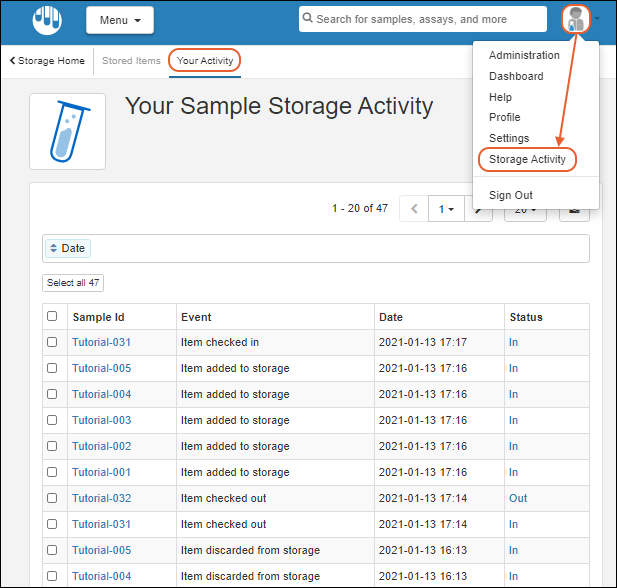Viewport: 617px width, 588px height.
Task: Open the user avatar menu
Action: tap(576, 19)
